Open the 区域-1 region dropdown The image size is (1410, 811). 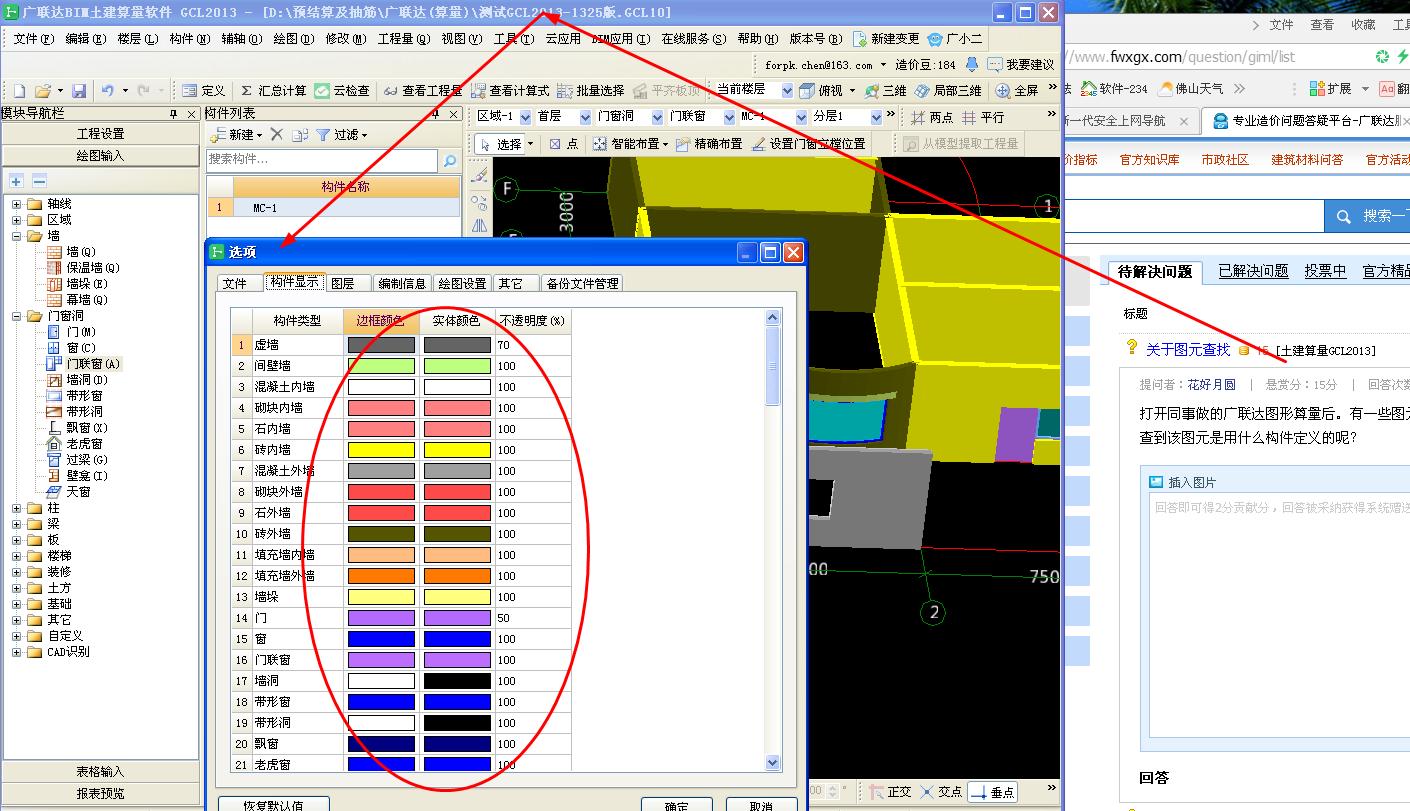[x=525, y=117]
